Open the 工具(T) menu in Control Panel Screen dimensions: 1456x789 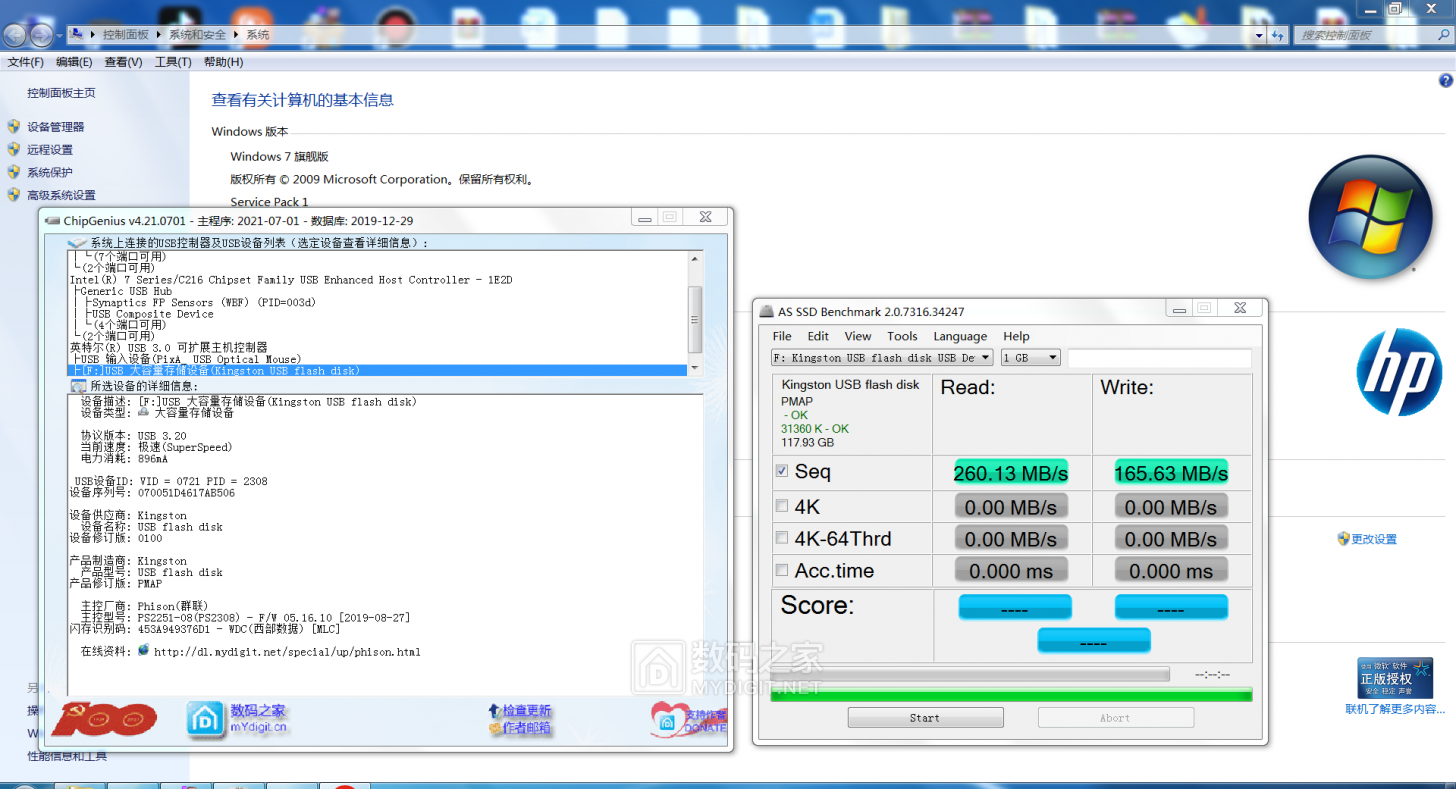173,62
